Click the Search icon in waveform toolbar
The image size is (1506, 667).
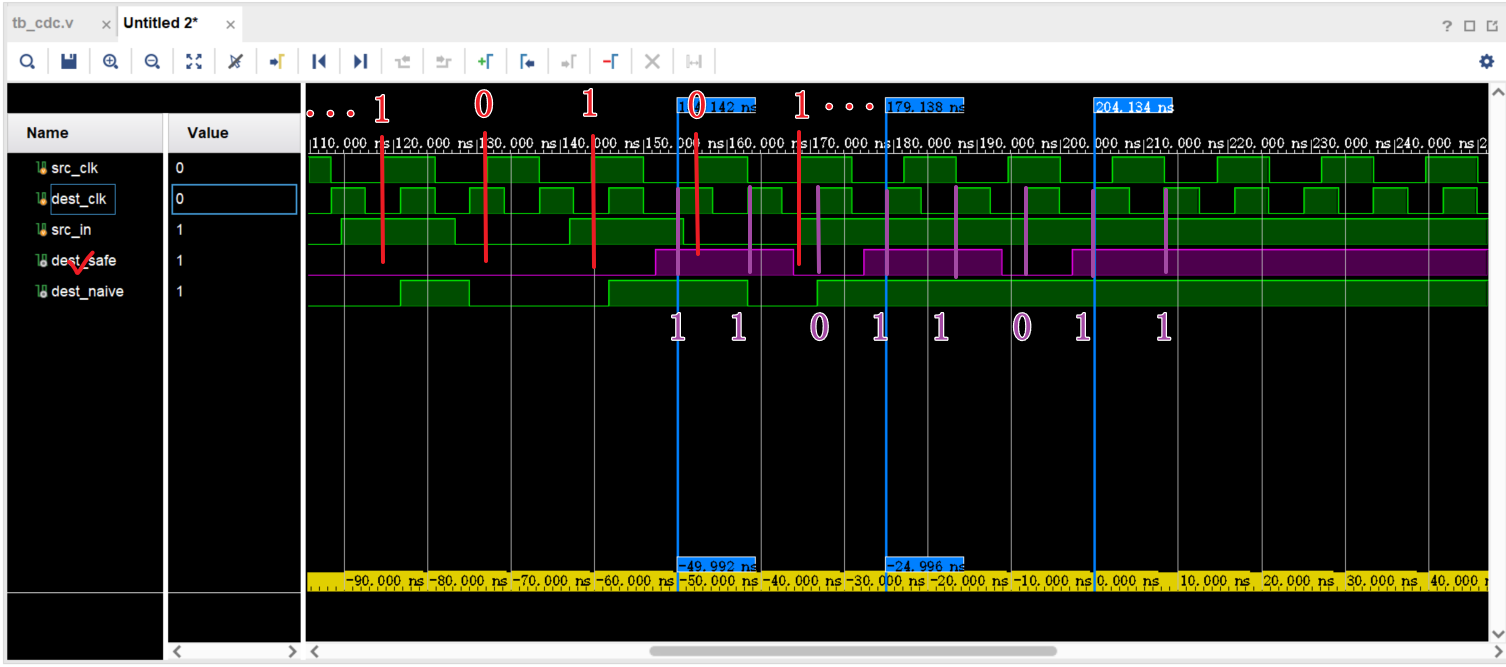(27, 62)
